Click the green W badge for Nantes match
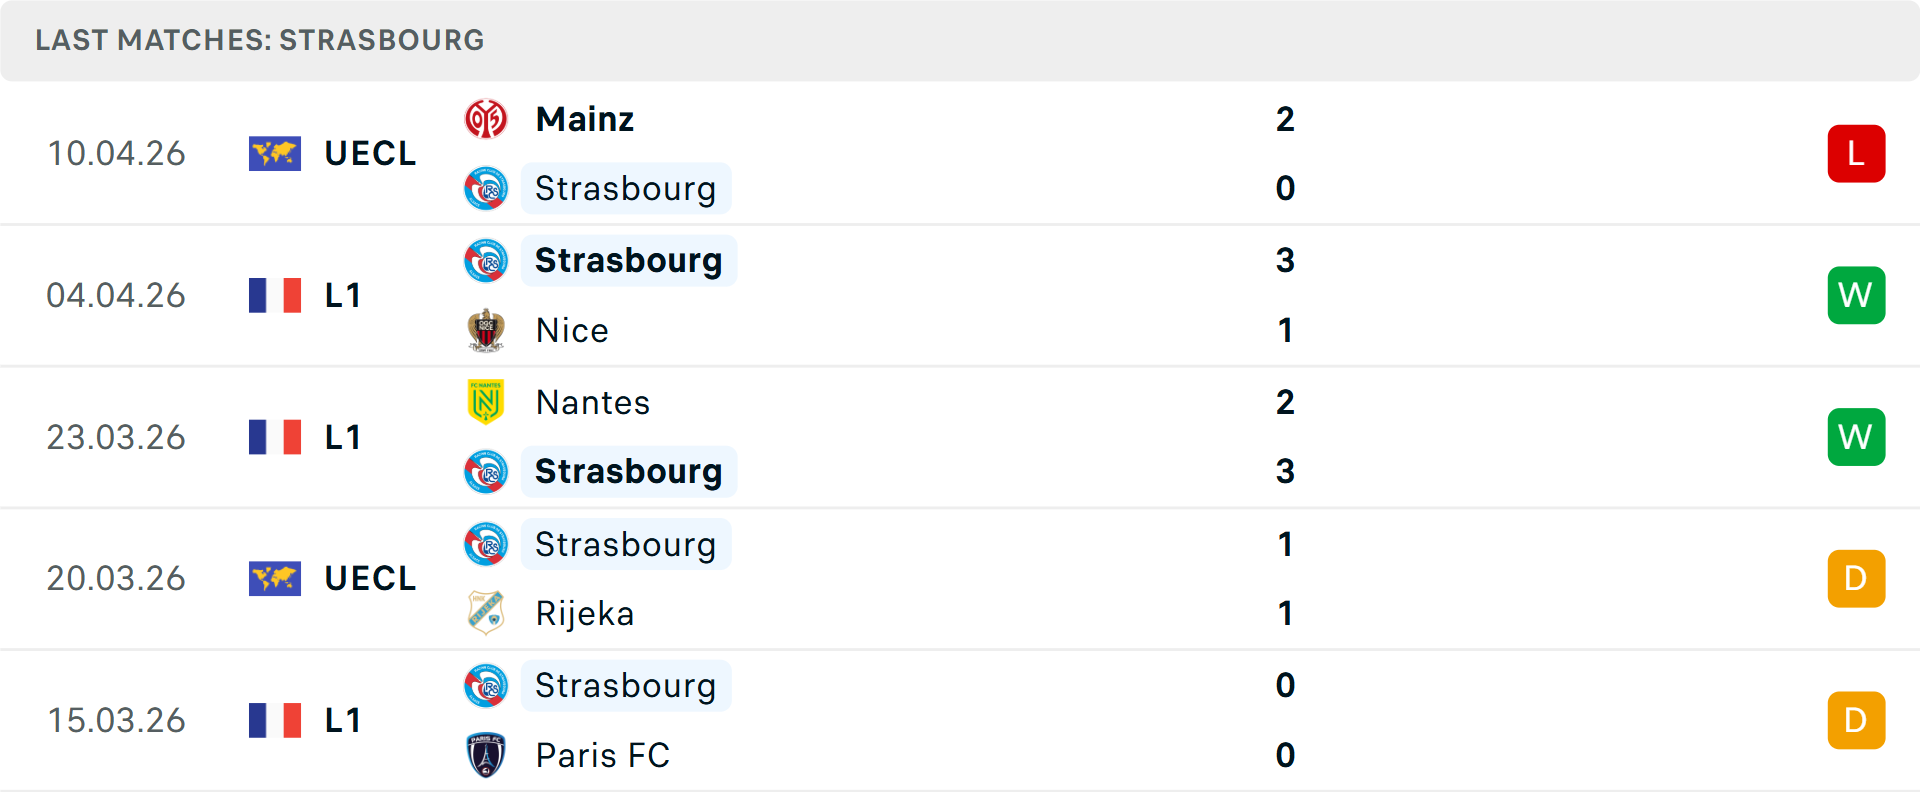This screenshot has height=792, width=1920. click(x=1856, y=437)
